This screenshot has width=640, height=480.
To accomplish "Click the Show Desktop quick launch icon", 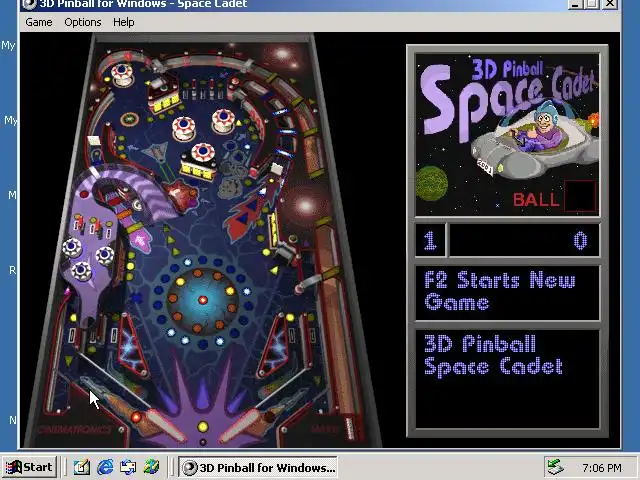I will coord(82,467).
